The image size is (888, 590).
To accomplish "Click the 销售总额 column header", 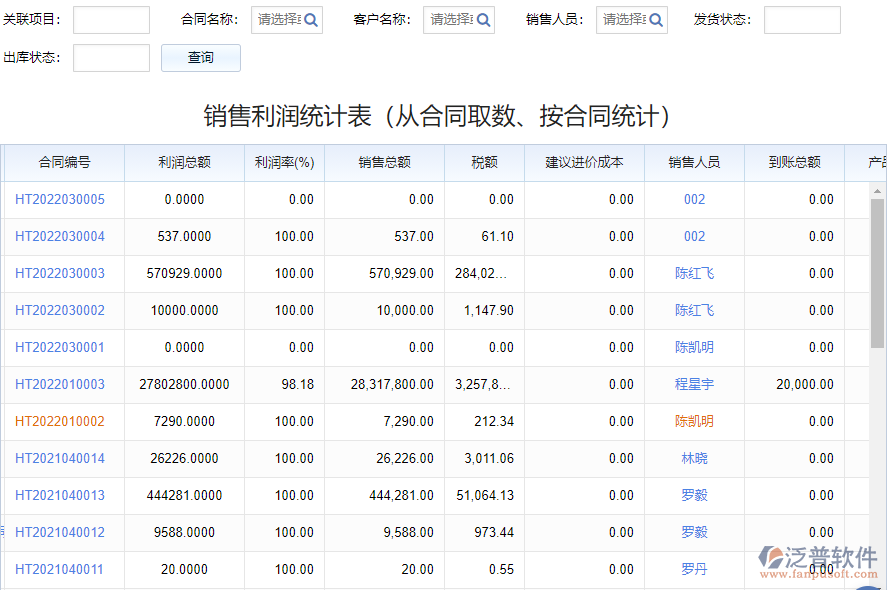I will click(385, 162).
